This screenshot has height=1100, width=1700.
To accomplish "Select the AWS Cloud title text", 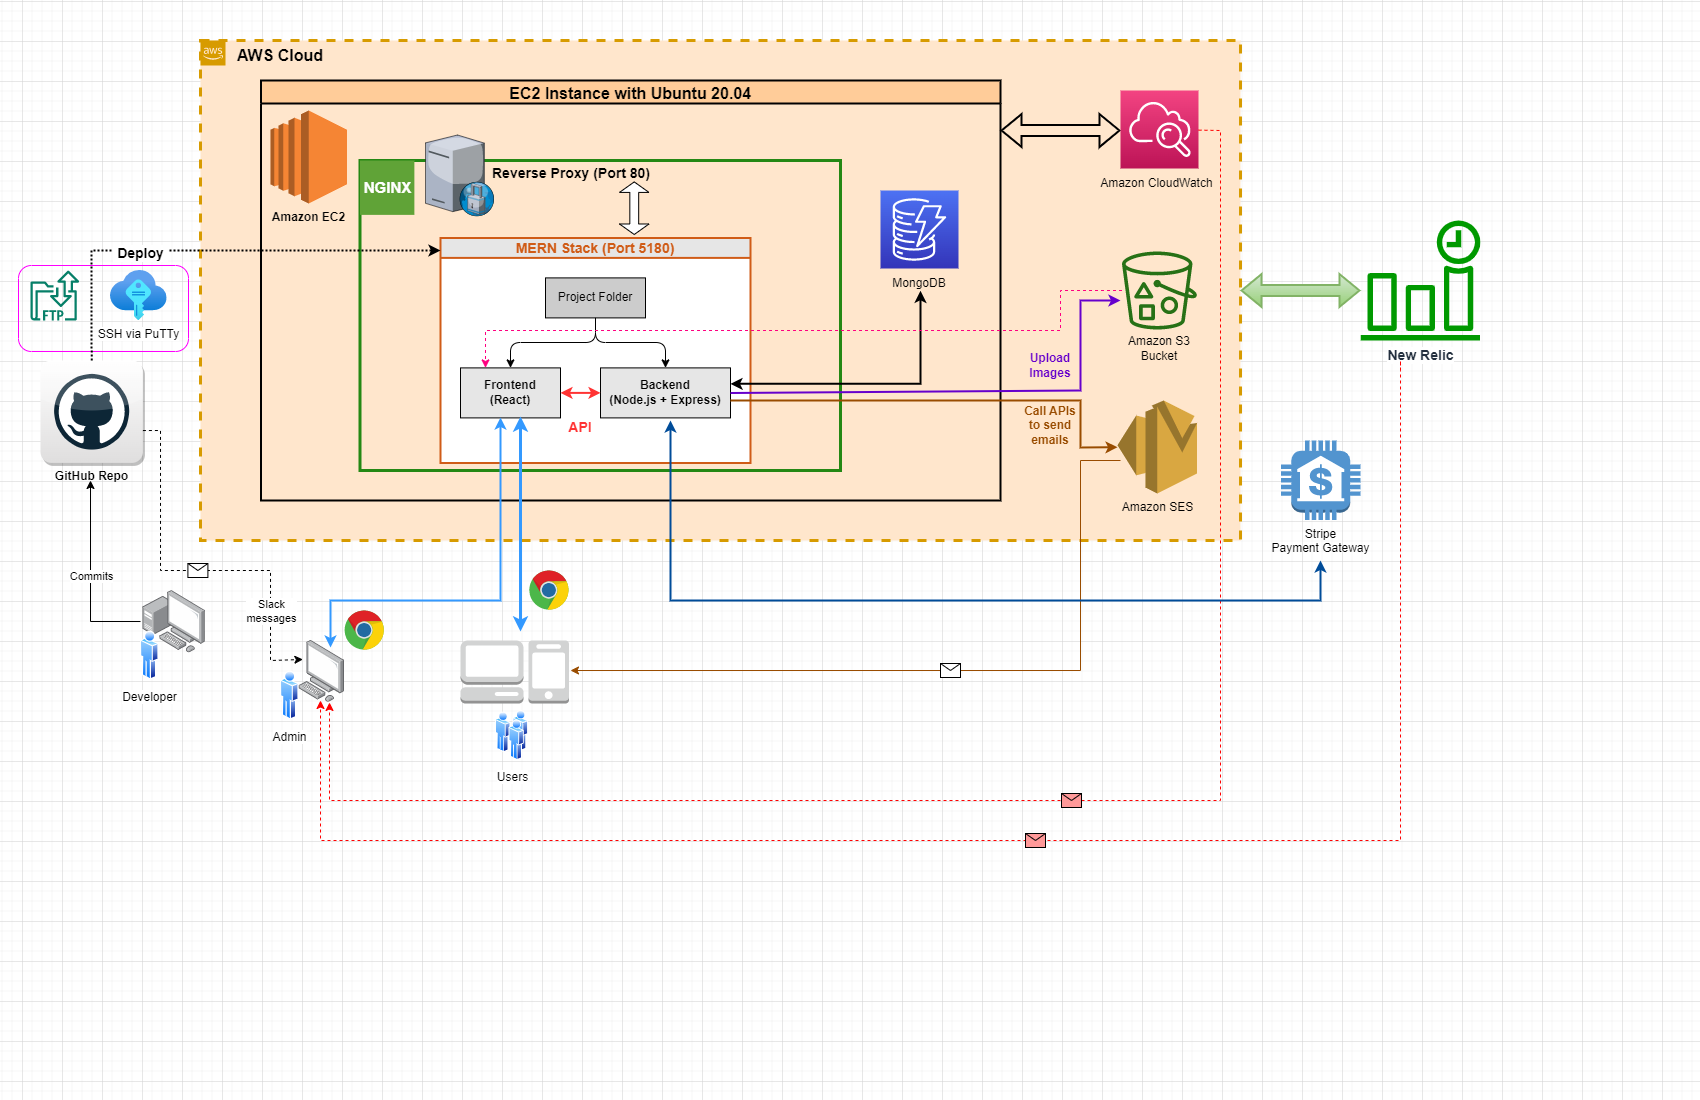I will (x=280, y=55).
